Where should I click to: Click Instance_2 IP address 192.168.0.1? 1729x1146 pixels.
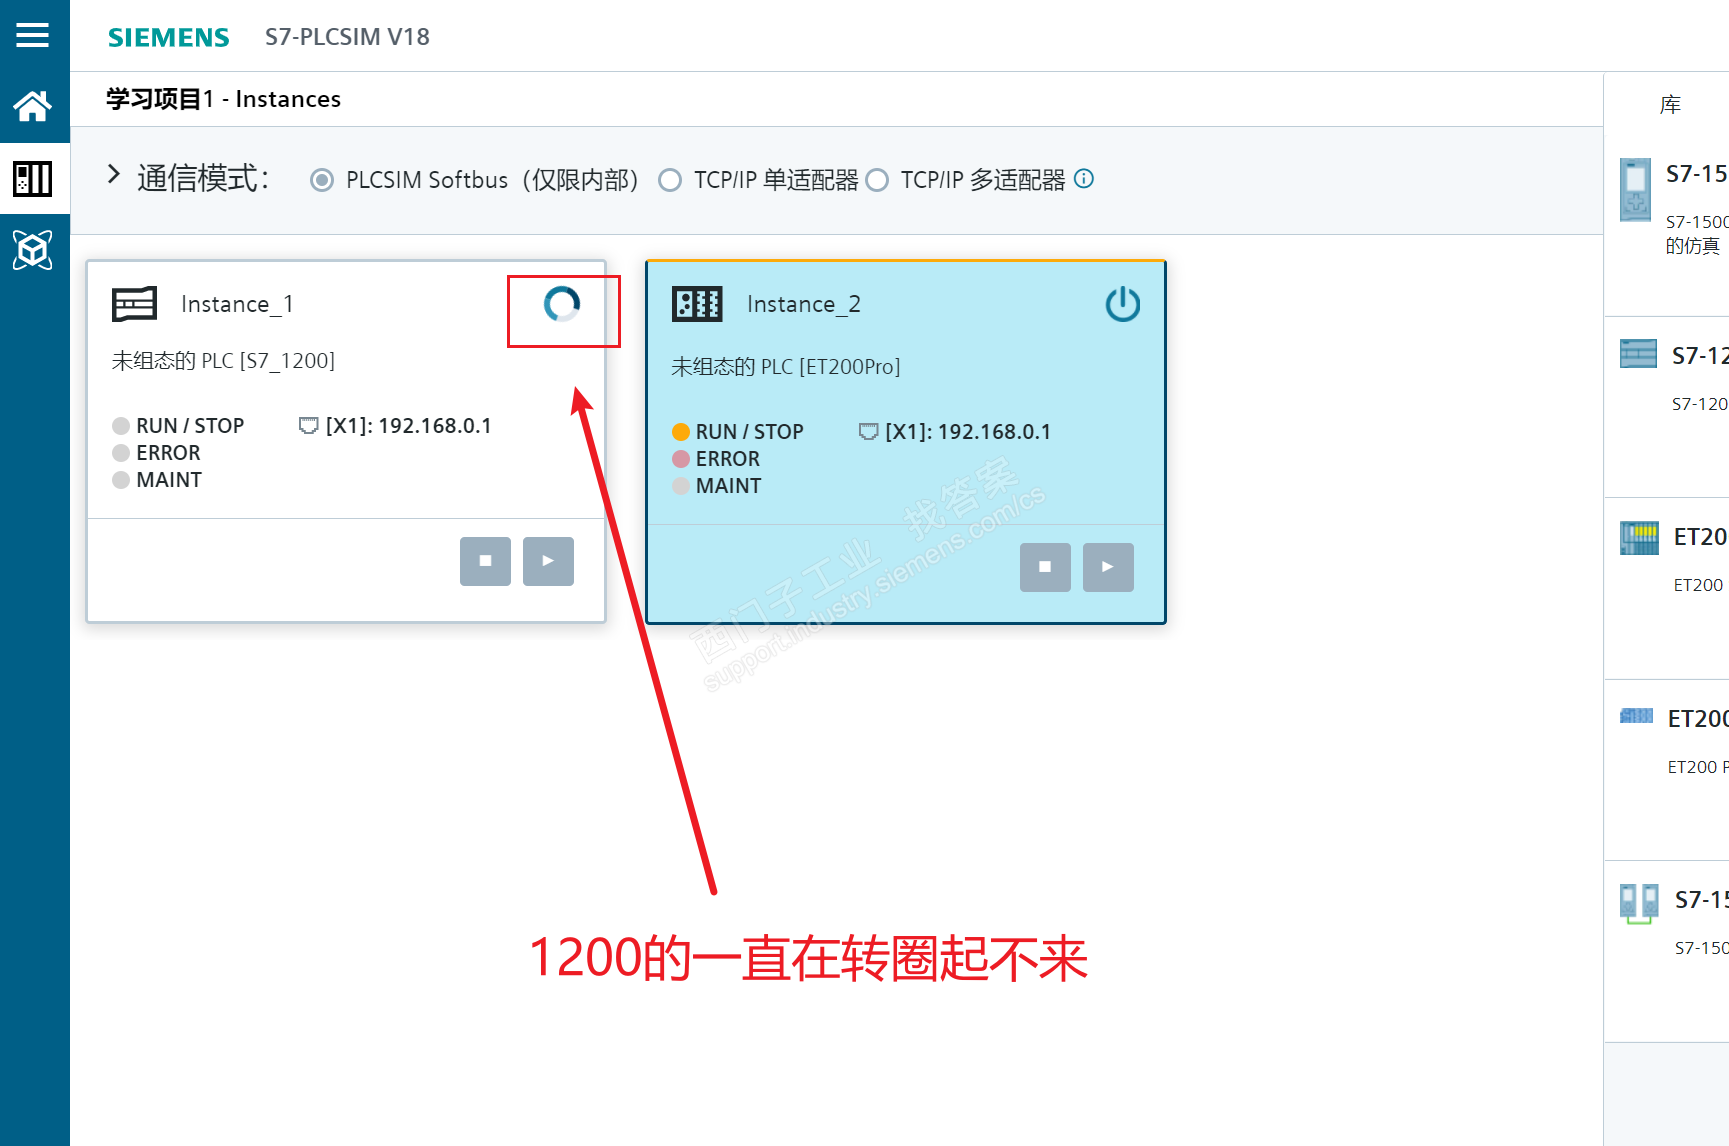995,432
